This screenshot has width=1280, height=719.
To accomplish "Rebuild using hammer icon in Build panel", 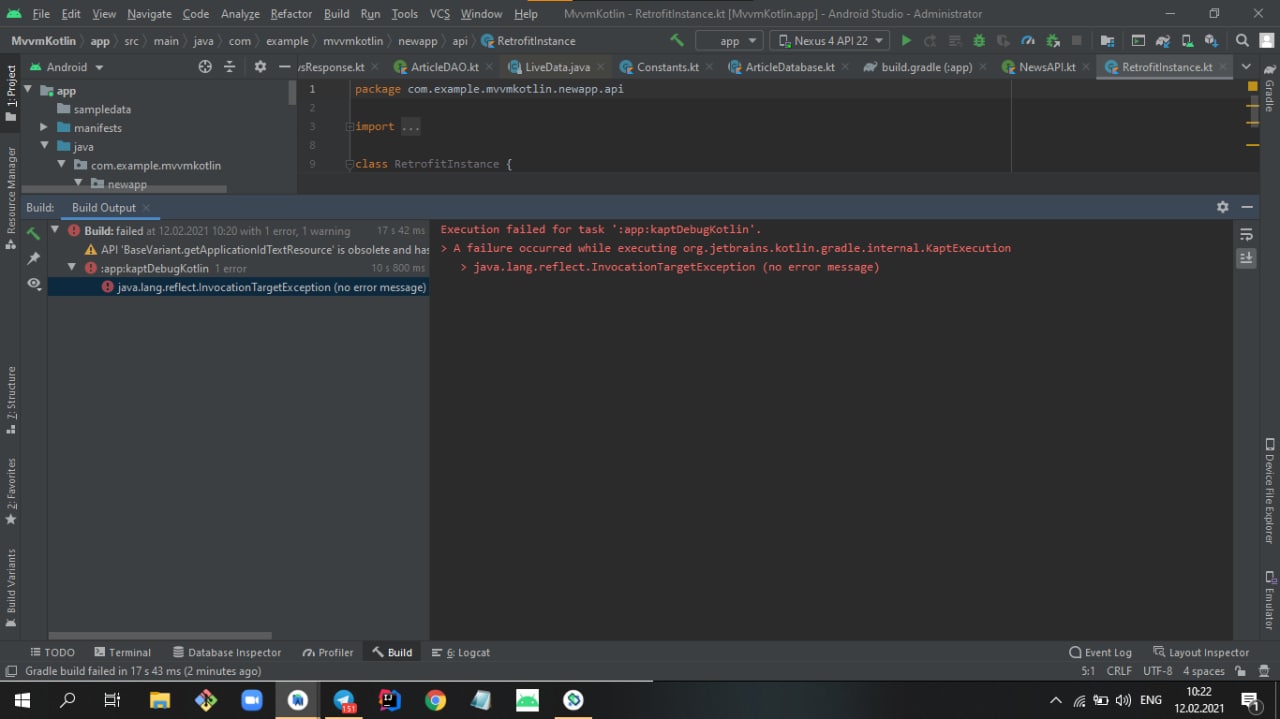I will tap(33, 233).
